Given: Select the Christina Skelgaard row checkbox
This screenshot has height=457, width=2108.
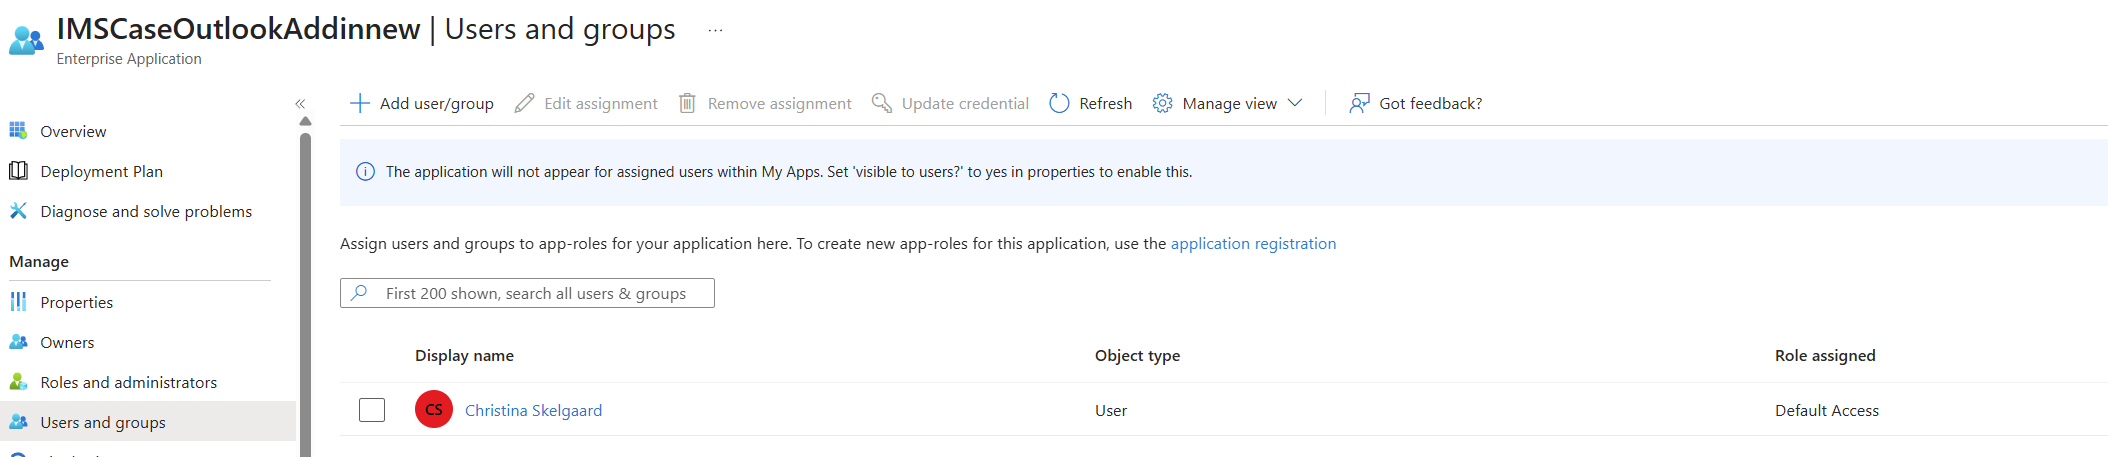Looking at the screenshot, I should pos(372,410).
